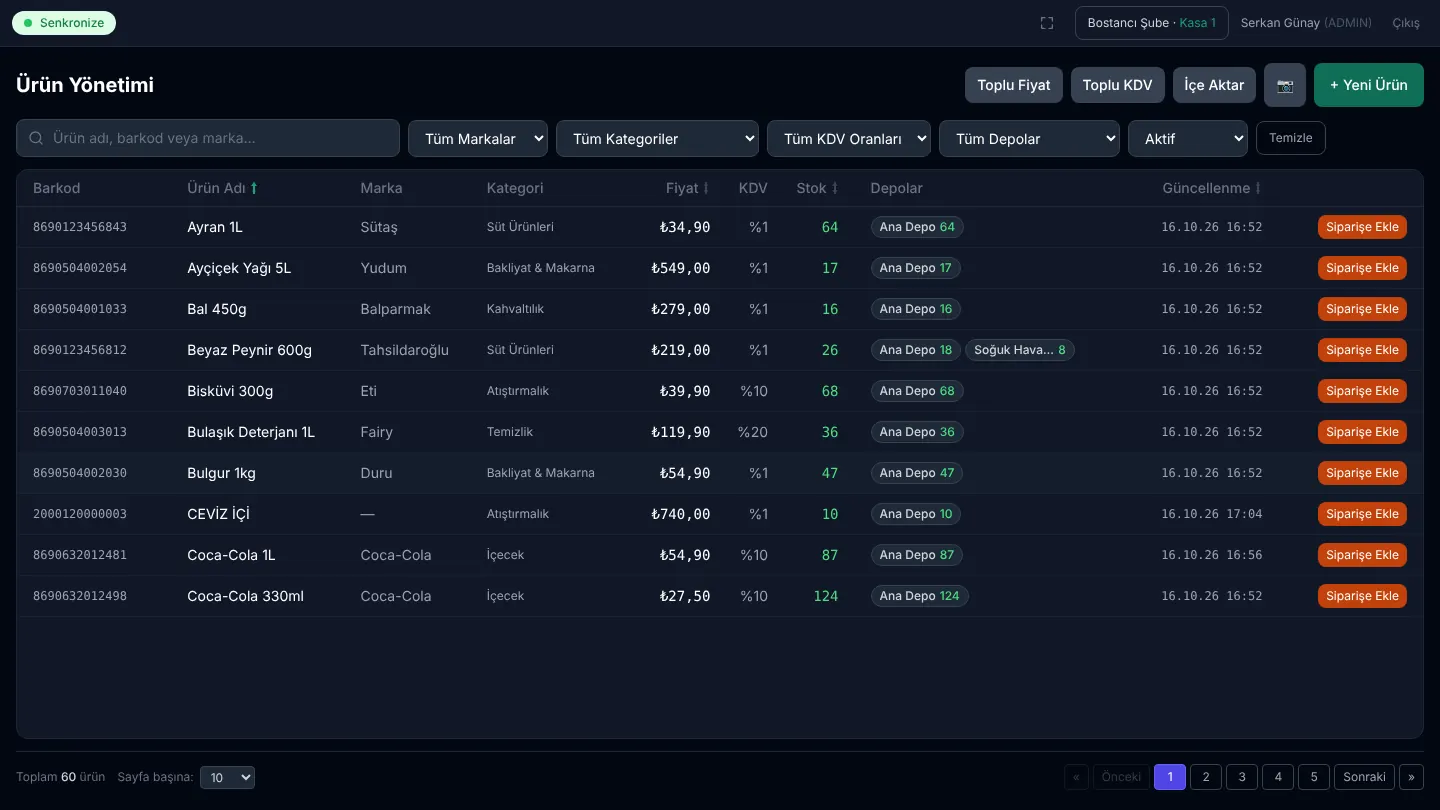This screenshot has height=810, width=1440.
Task: Go to page 5
Action: (x=1314, y=777)
